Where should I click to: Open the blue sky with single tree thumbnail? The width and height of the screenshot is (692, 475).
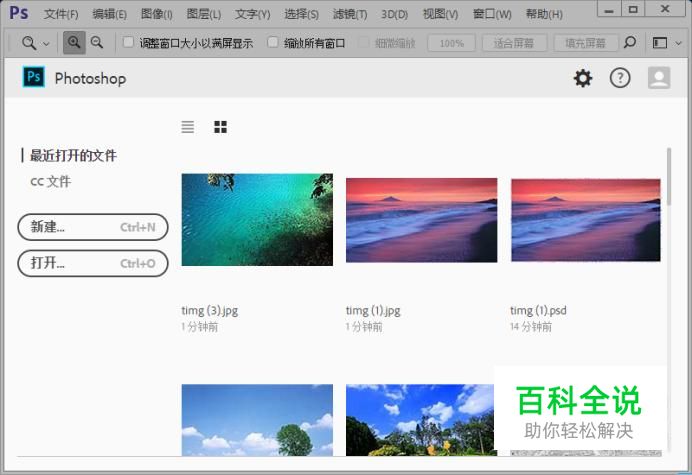pos(257,420)
